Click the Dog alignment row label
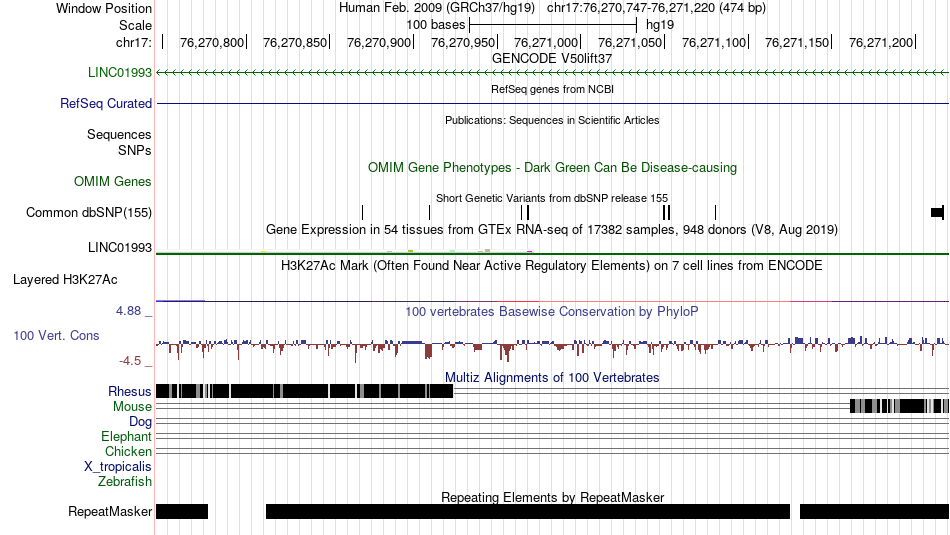The width and height of the screenshot is (950, 535). 140,422
